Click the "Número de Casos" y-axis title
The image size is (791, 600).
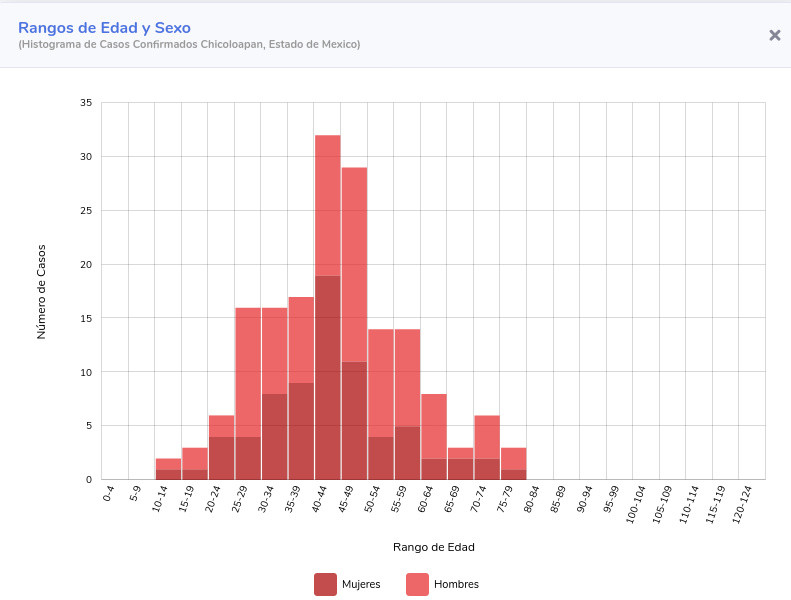42,291
